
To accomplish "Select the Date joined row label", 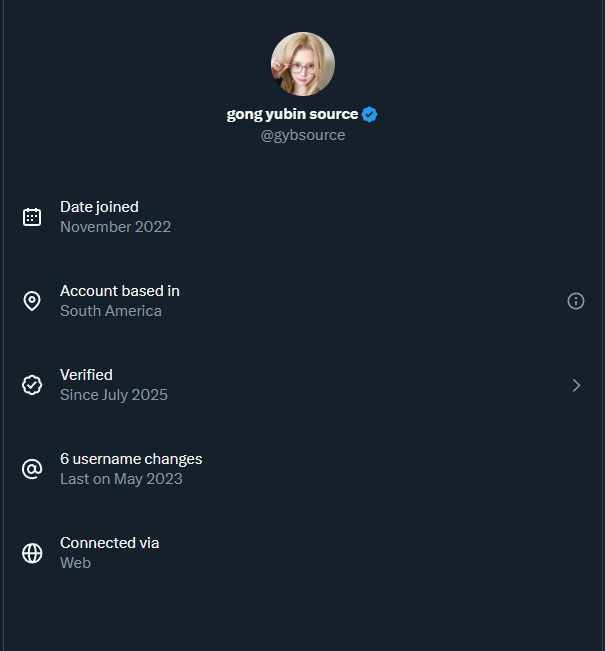I will [x=99, y=207].
